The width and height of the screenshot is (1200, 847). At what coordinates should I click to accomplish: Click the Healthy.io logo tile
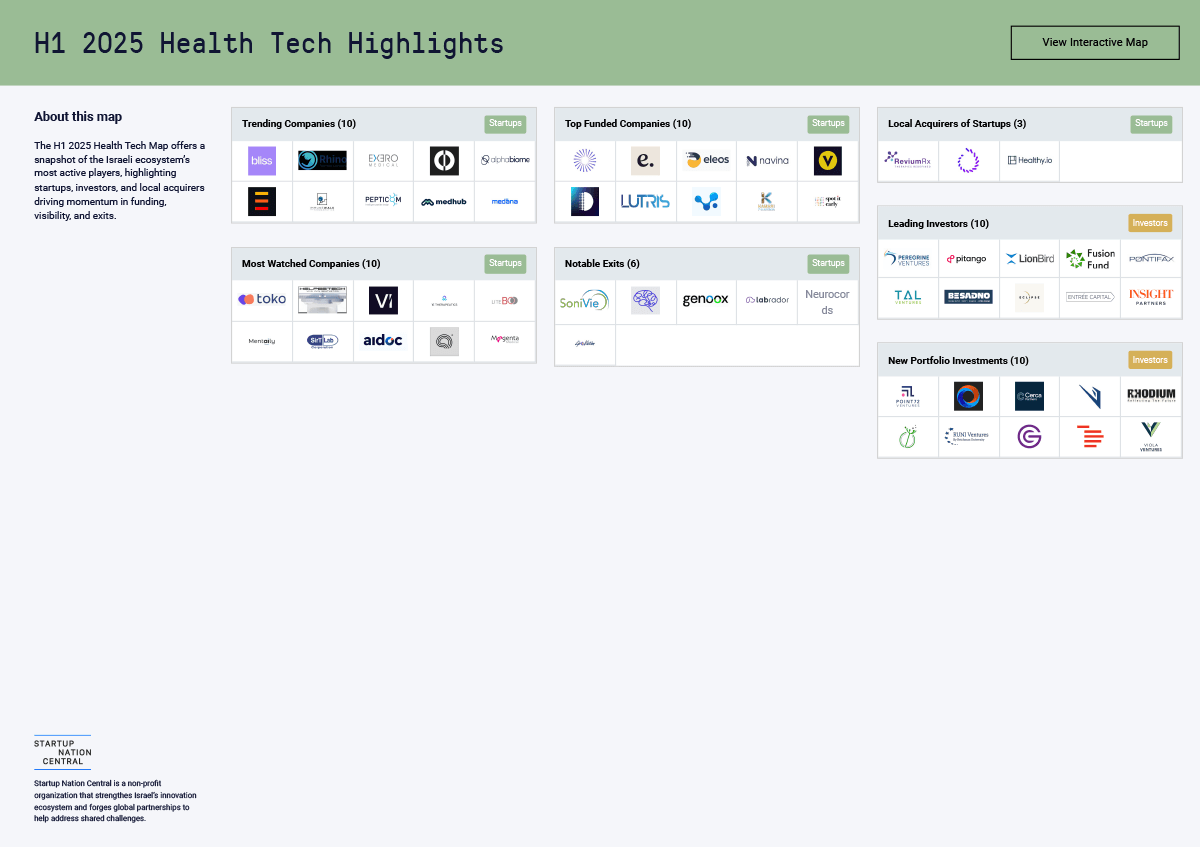pos(1029,160)
